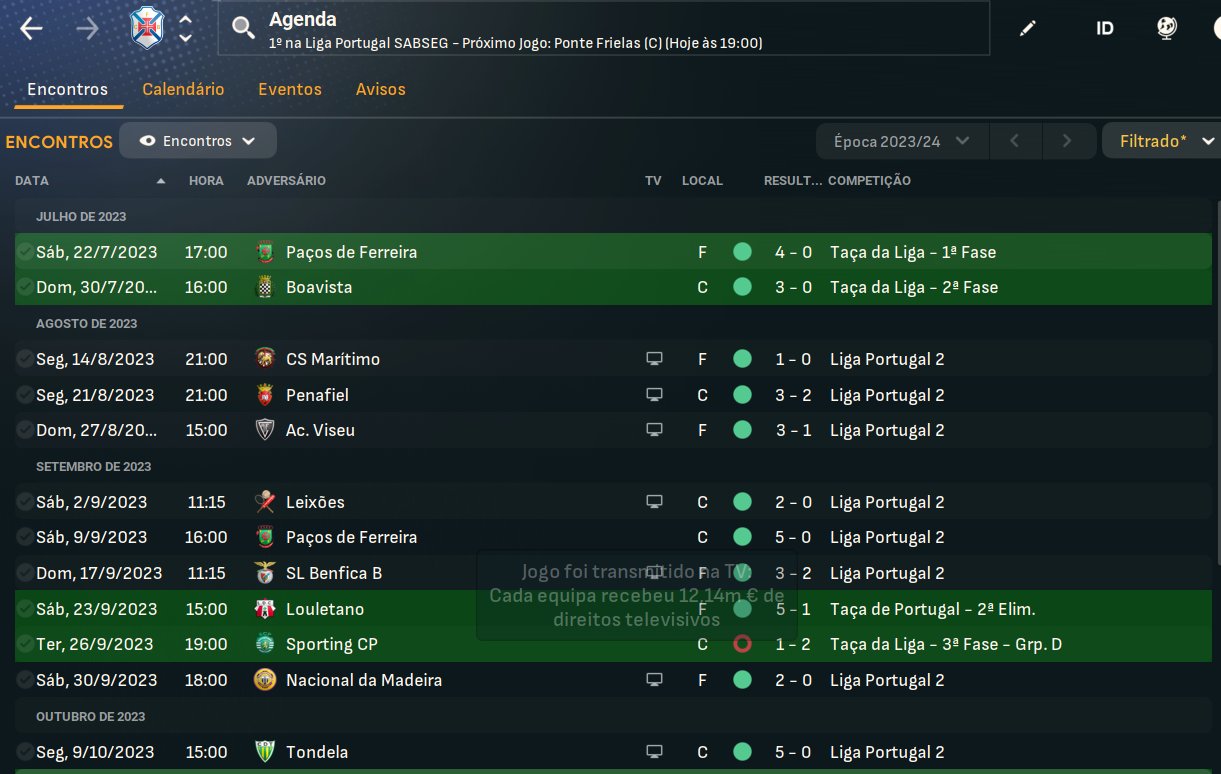Click red loss indicator for Sporting CP match
1221x774 pixels.
[742, 644]
